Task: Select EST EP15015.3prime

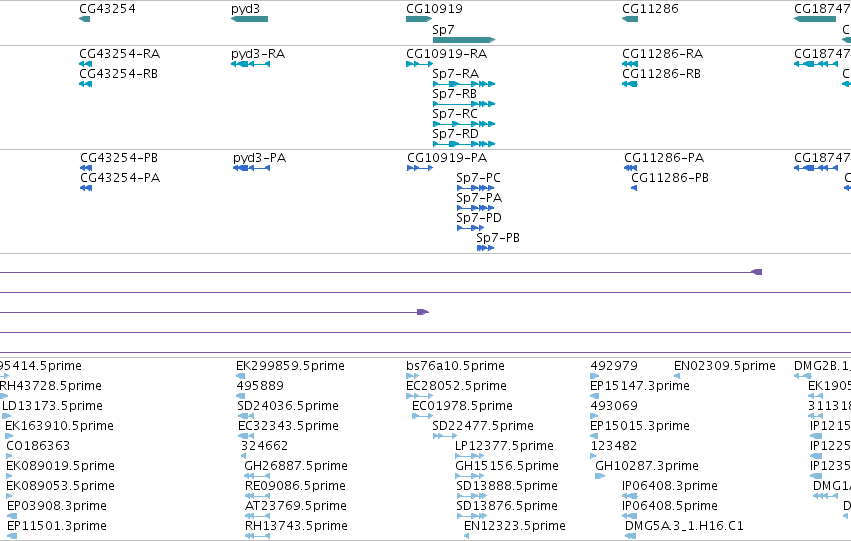Action: [x=640, y=426]
